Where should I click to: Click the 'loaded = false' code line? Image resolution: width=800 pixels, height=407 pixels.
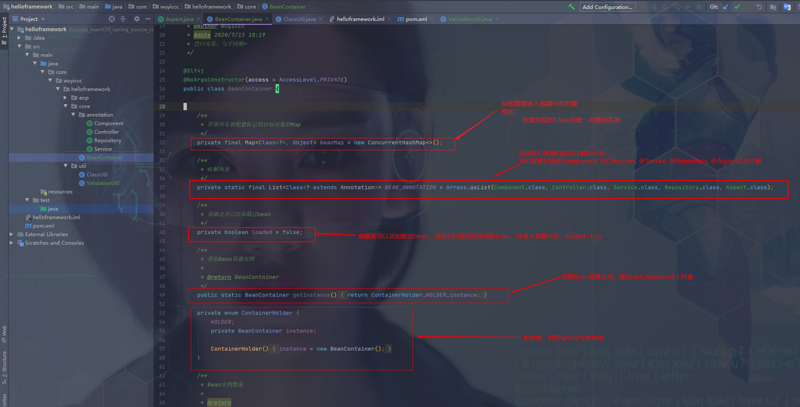[x=249, y=232]
